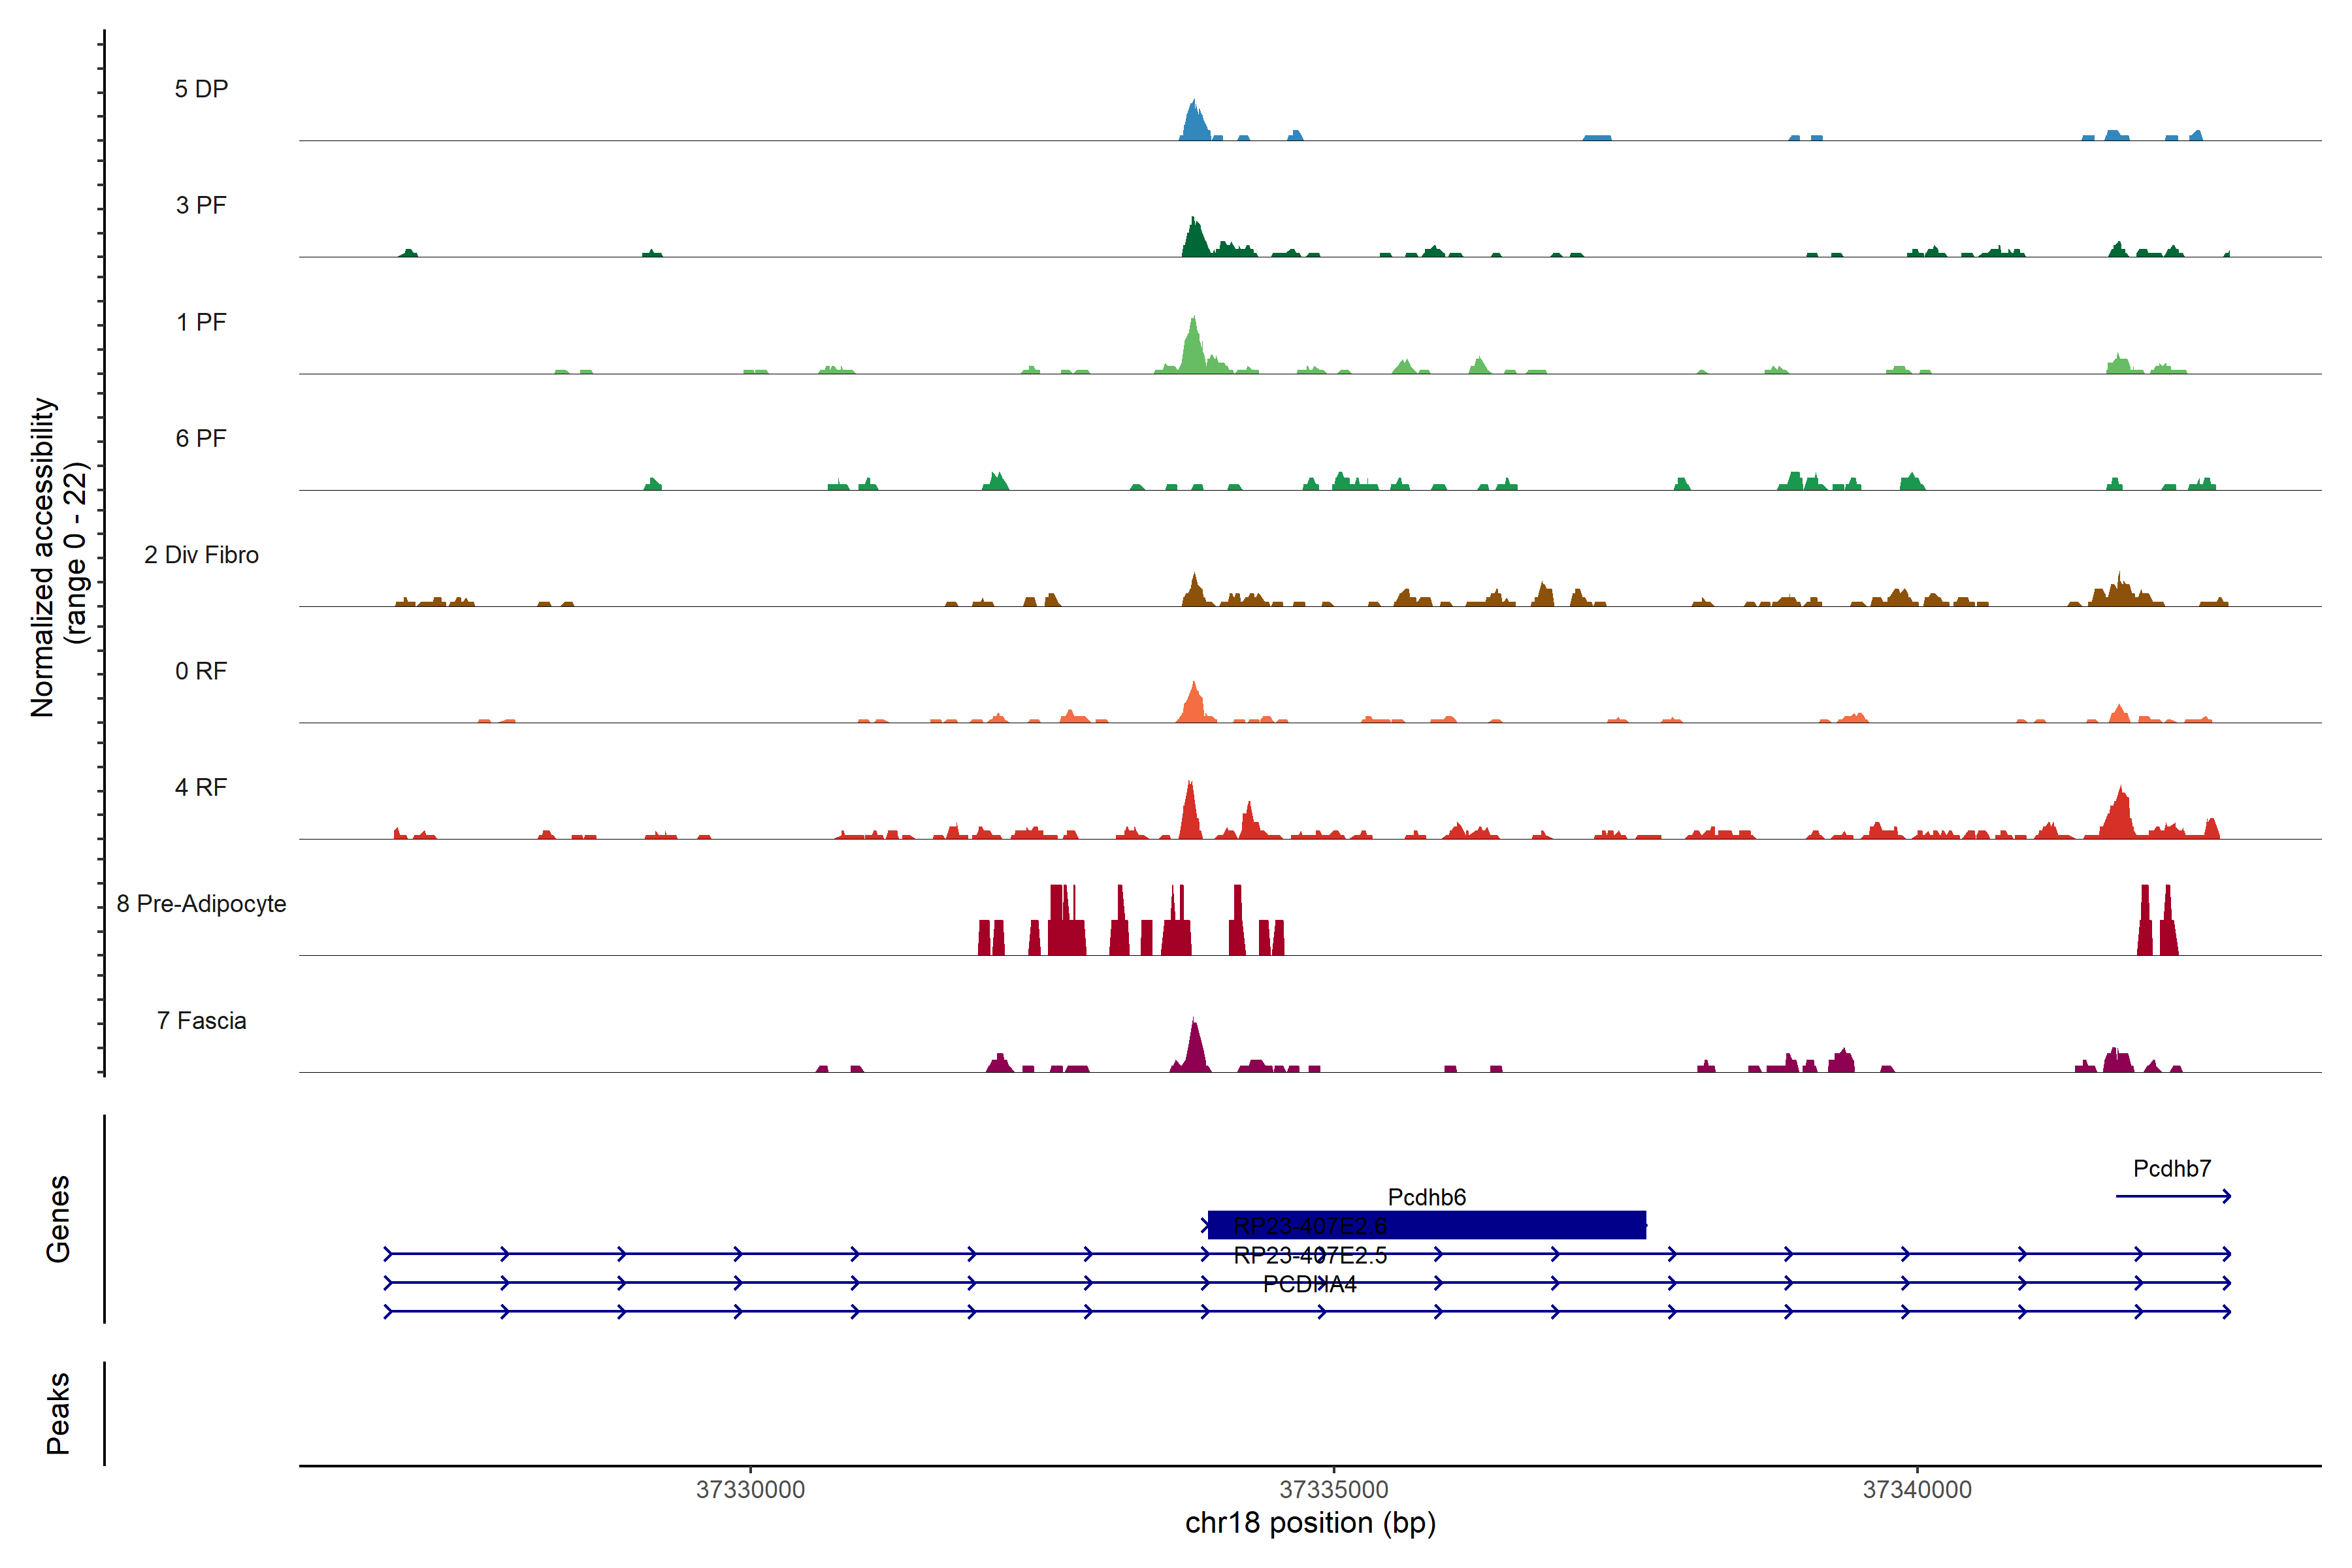Click the Pcdhb7 gene arrow line

pyautogui.click(x=2171, y=1196)
